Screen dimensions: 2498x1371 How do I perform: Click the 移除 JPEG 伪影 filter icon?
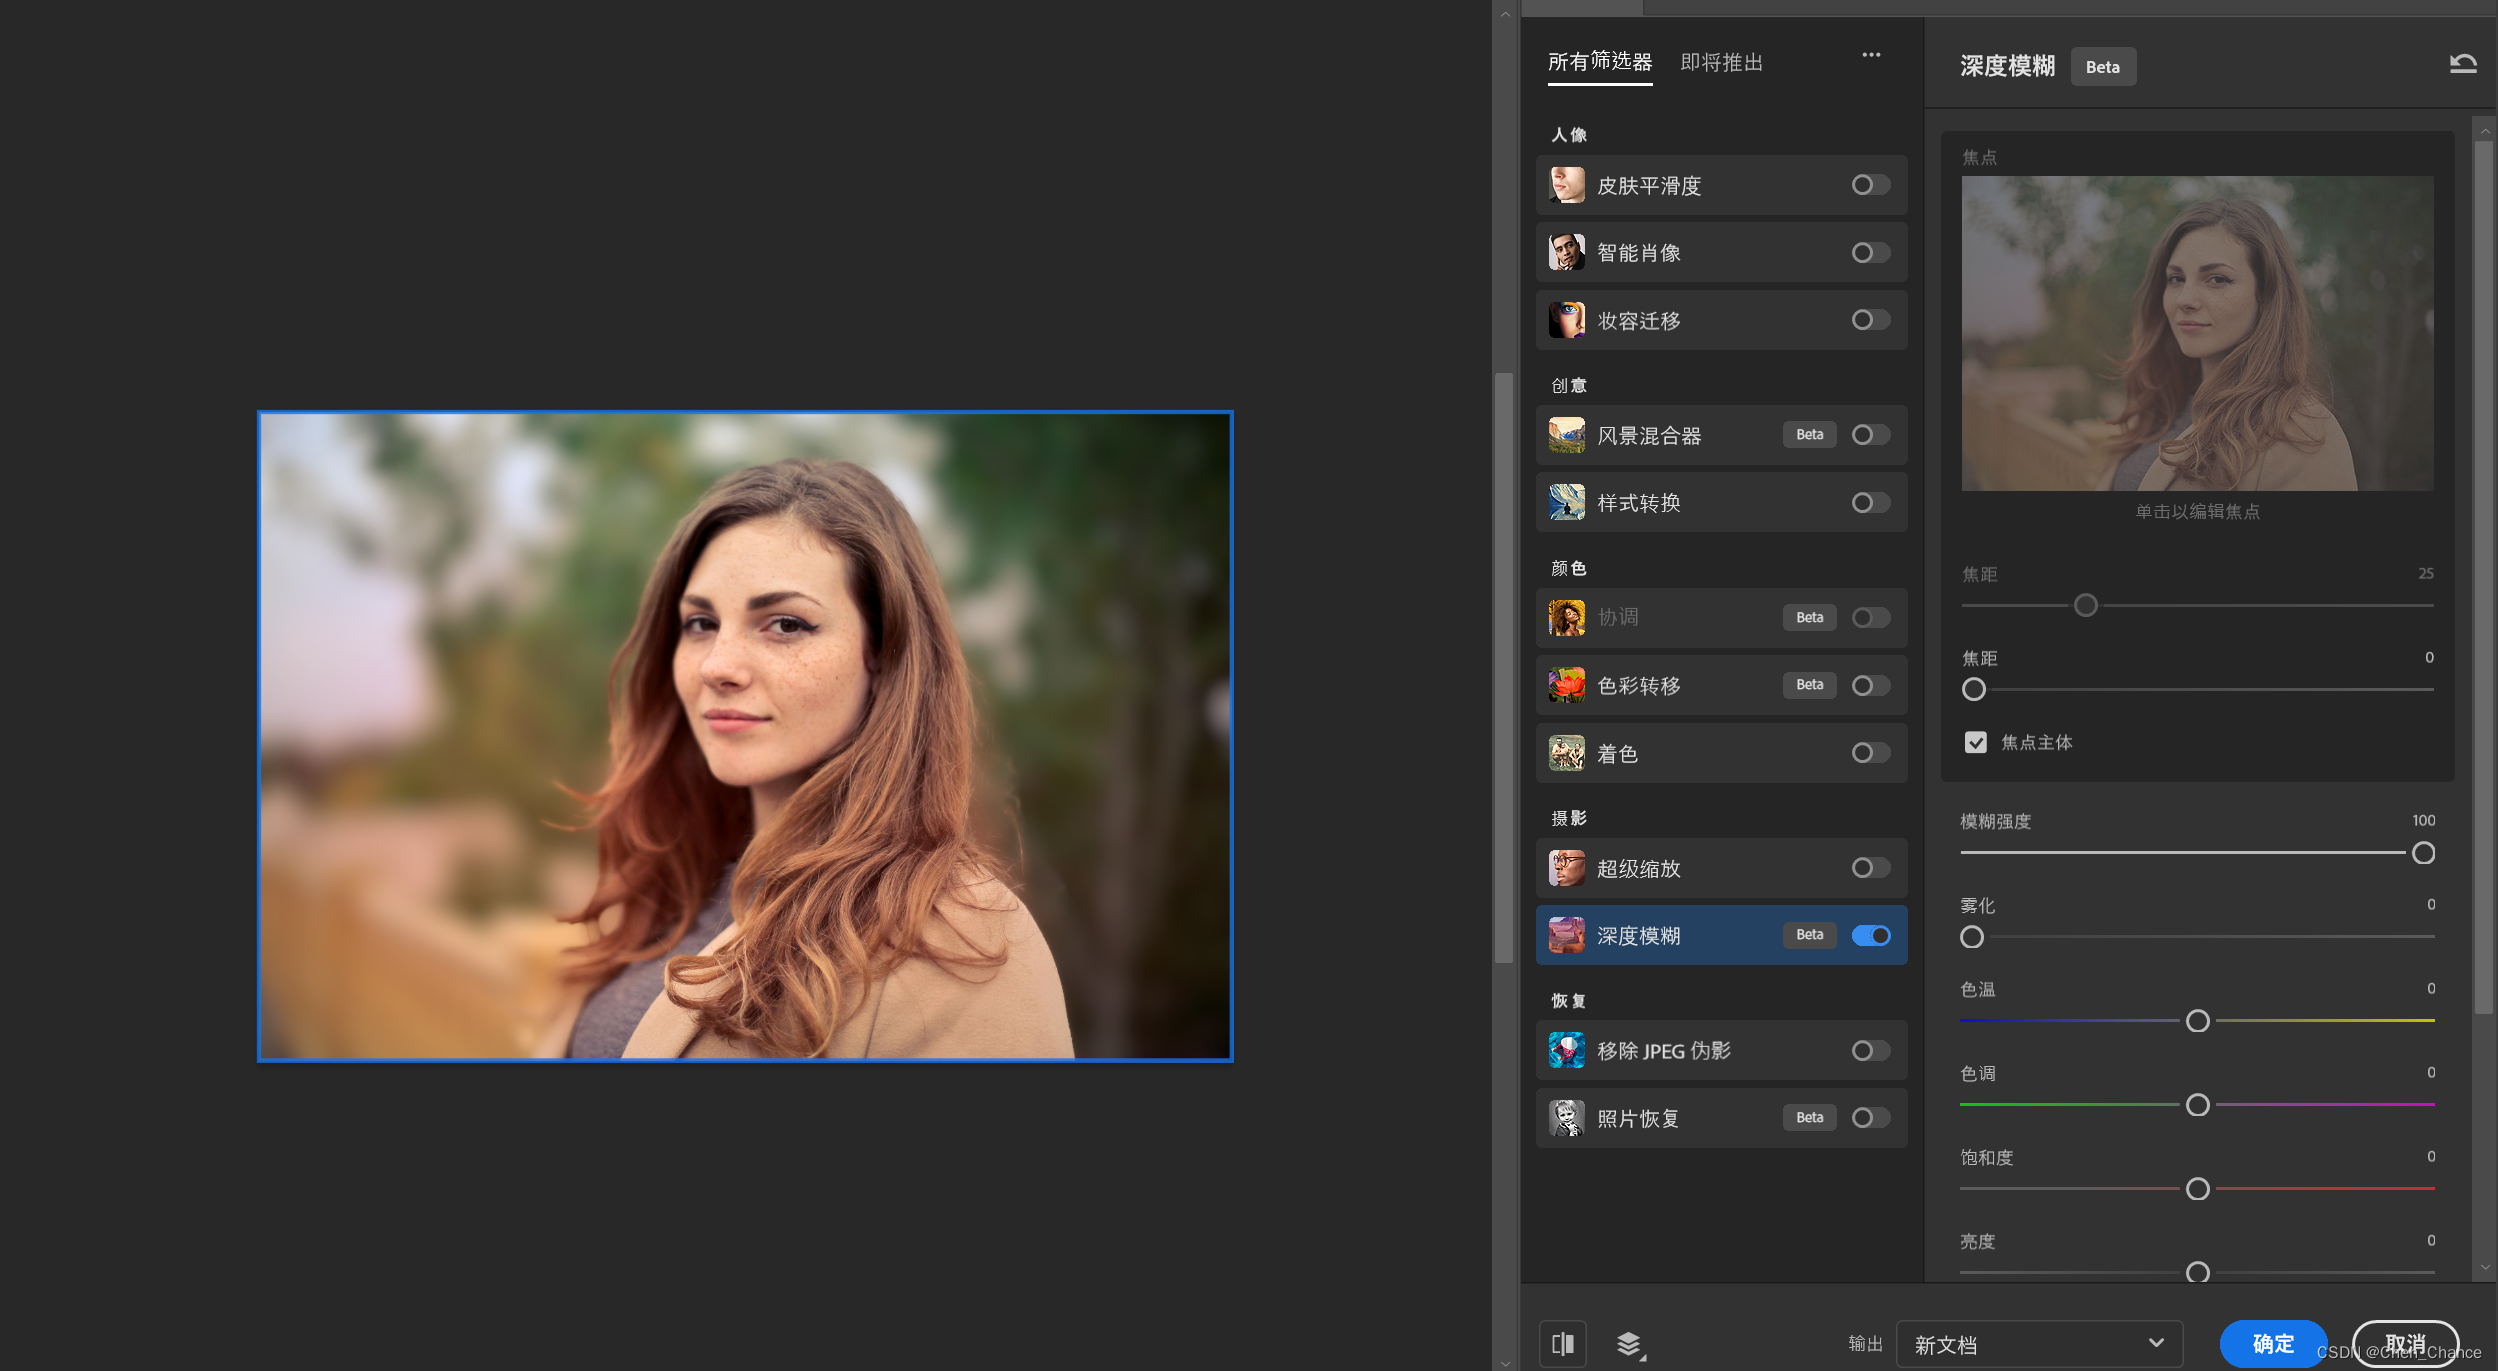(x=1566, y=1050)
